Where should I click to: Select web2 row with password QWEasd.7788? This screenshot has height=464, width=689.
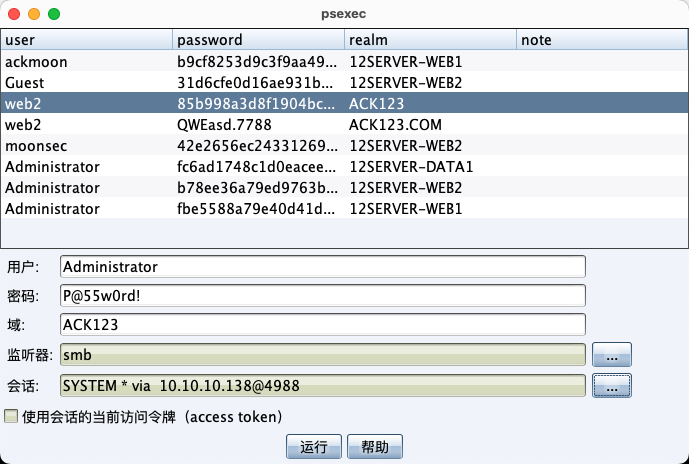(344, 125)
